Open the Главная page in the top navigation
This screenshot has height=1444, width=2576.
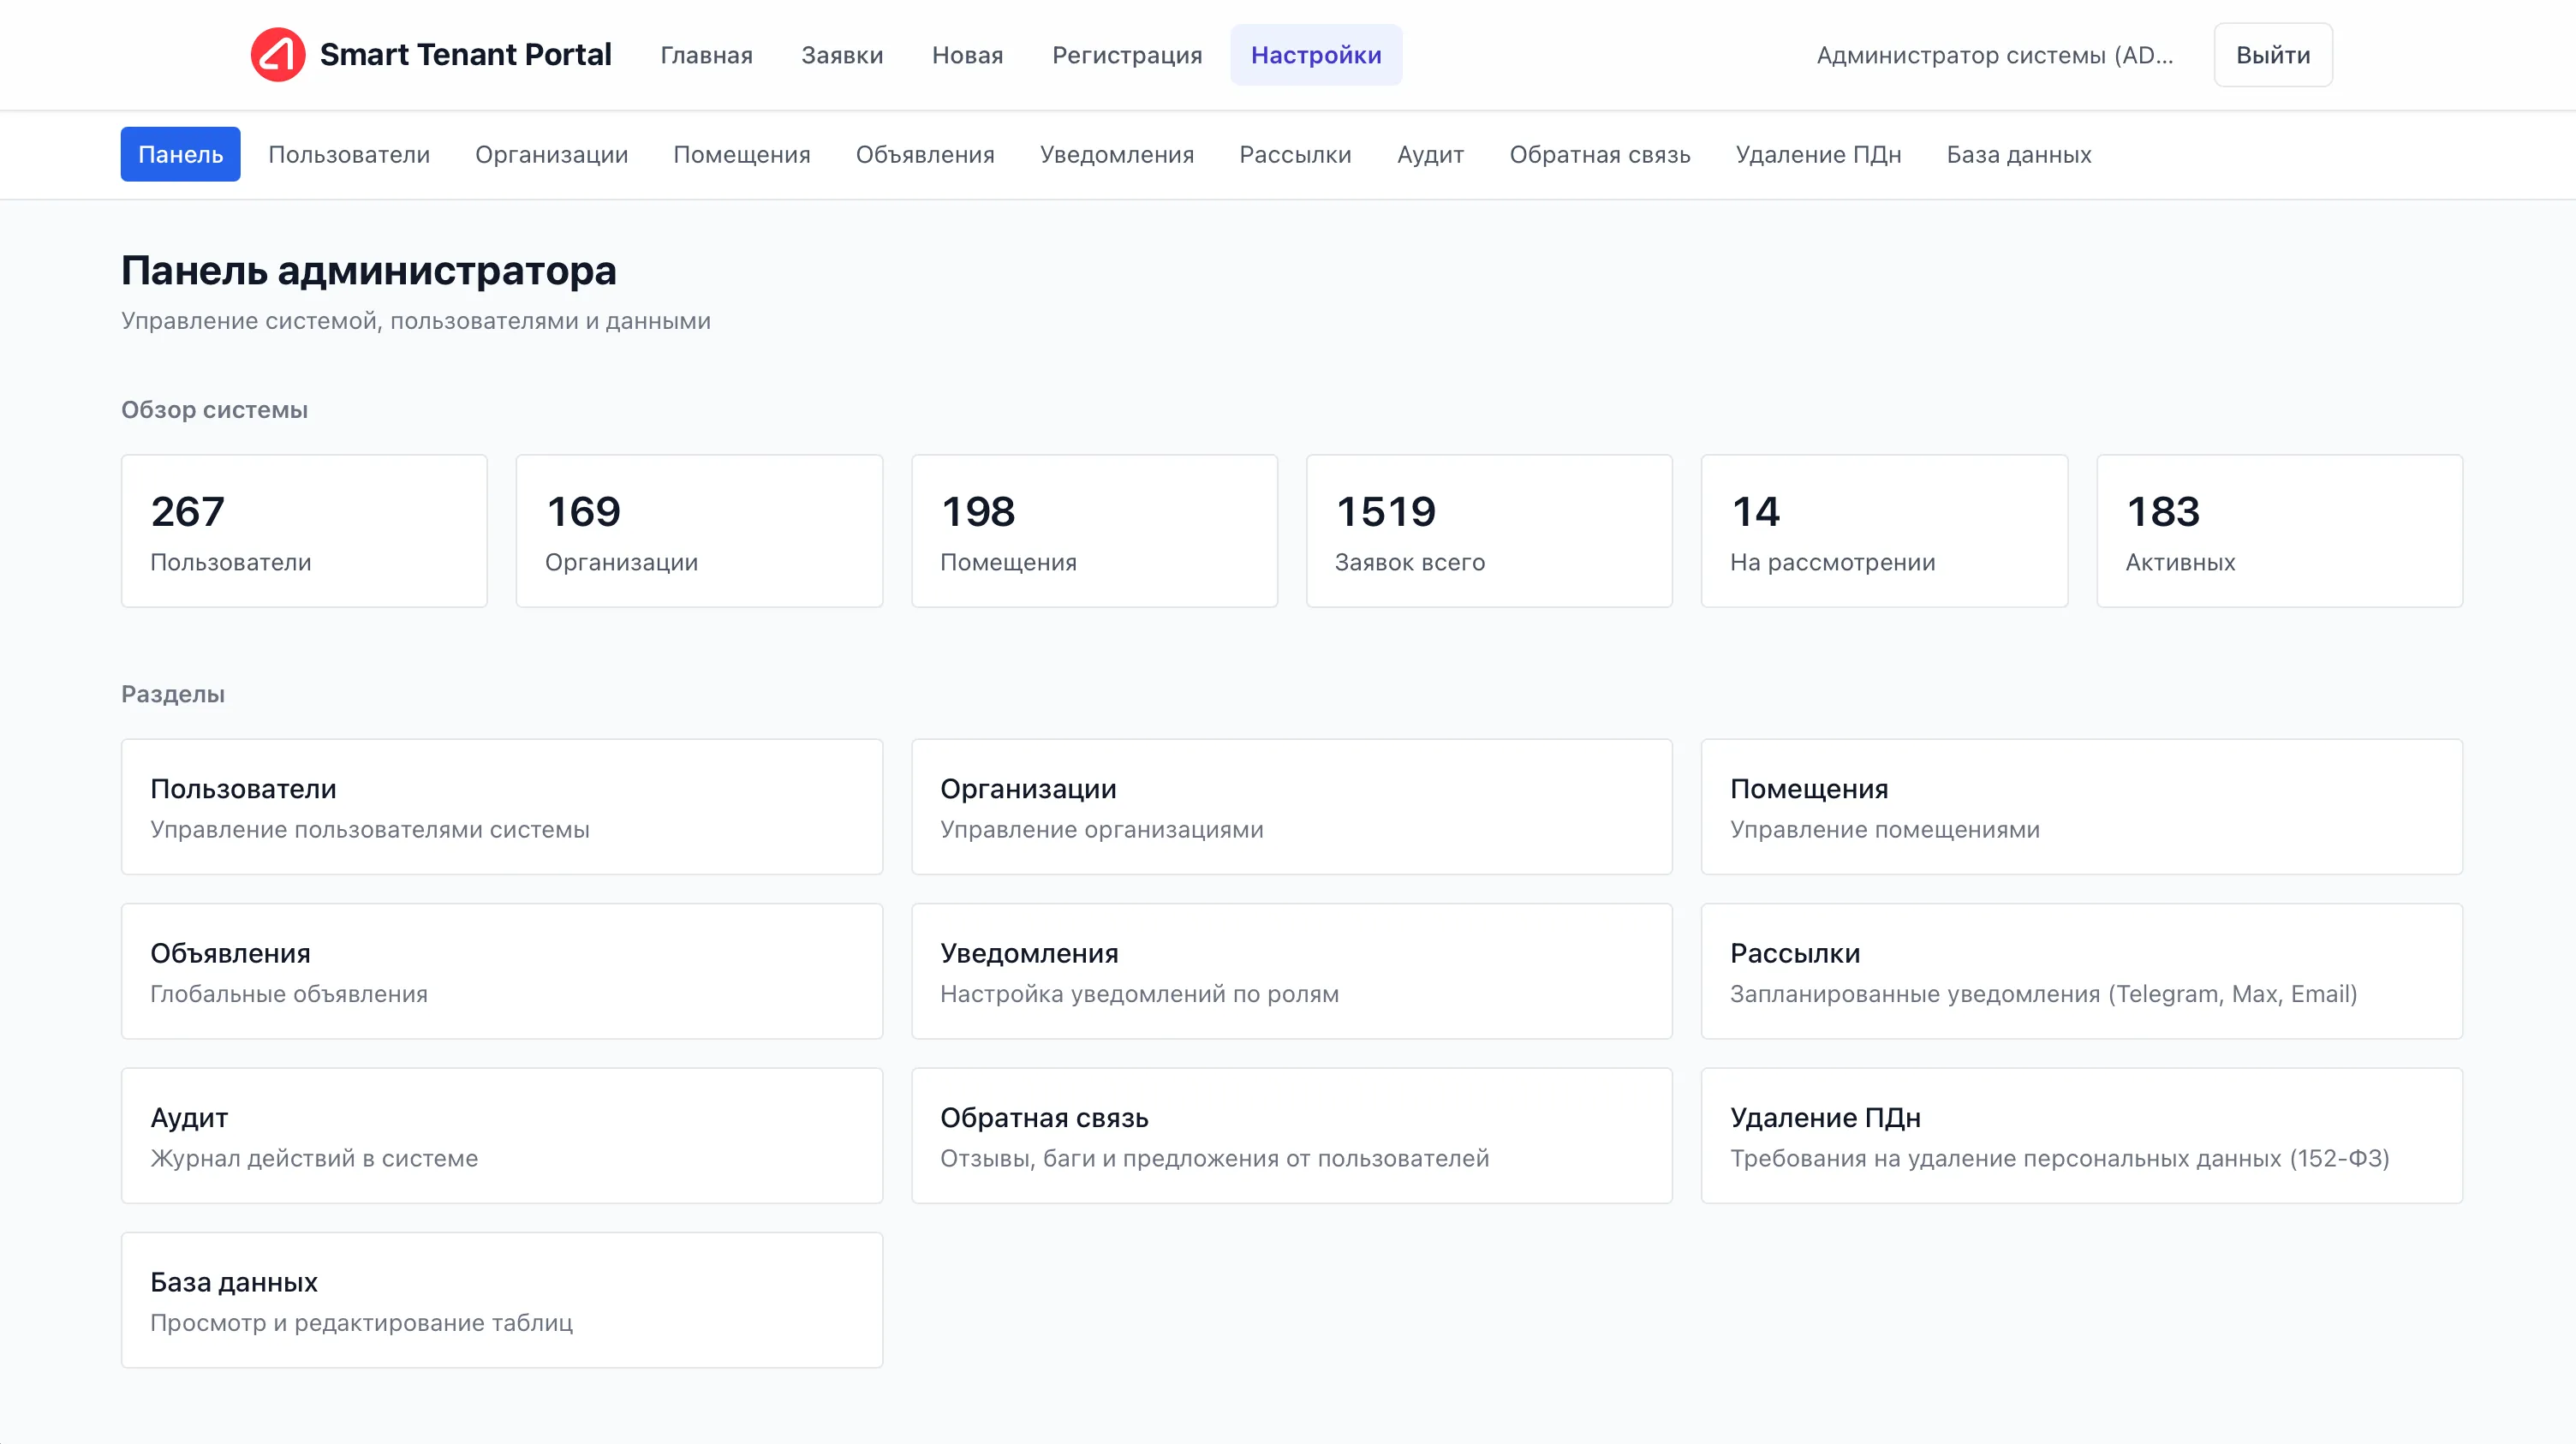point(706,55)
